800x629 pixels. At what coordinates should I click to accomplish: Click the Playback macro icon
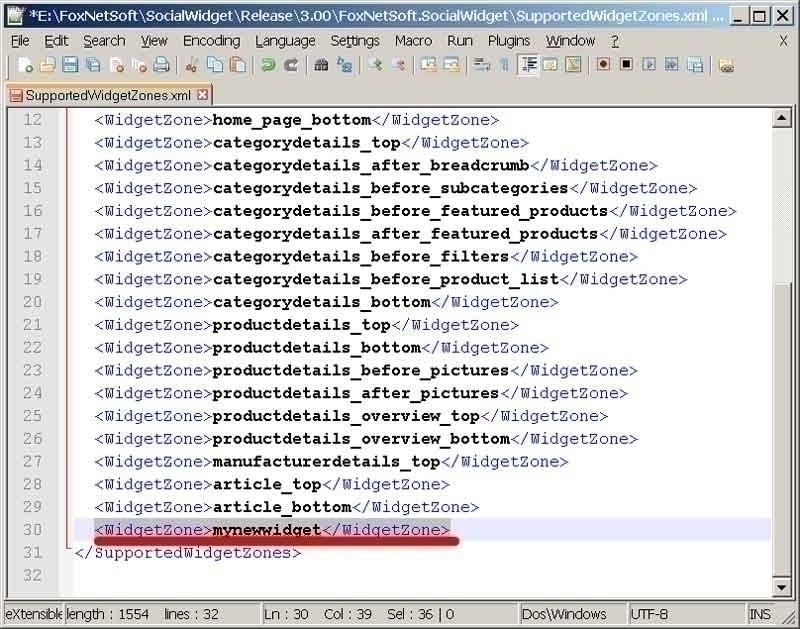point(649,65)
